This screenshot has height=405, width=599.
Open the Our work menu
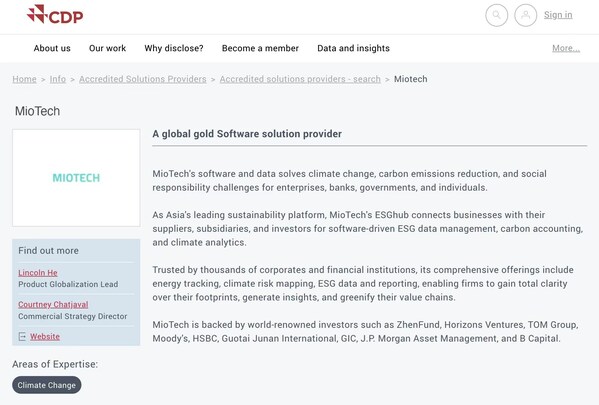(107, 48)
